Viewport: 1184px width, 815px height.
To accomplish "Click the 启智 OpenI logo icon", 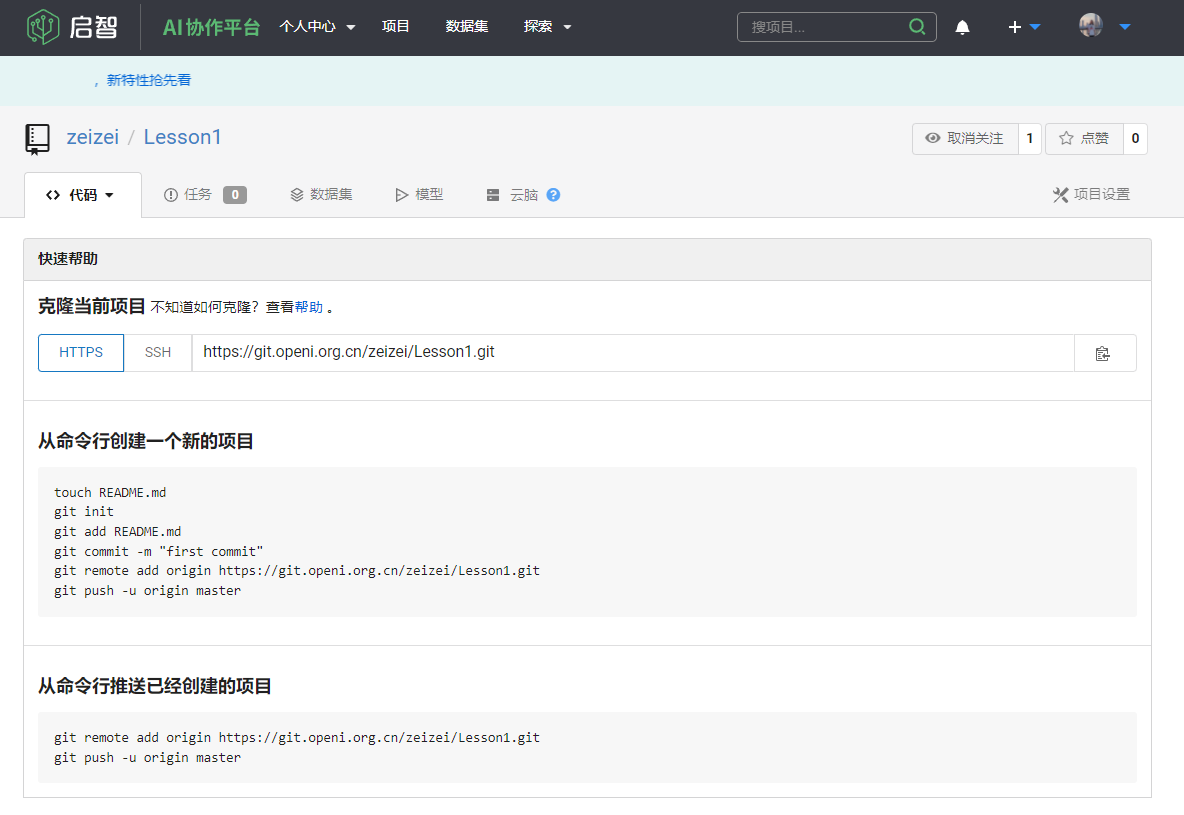I will point(43,27).
